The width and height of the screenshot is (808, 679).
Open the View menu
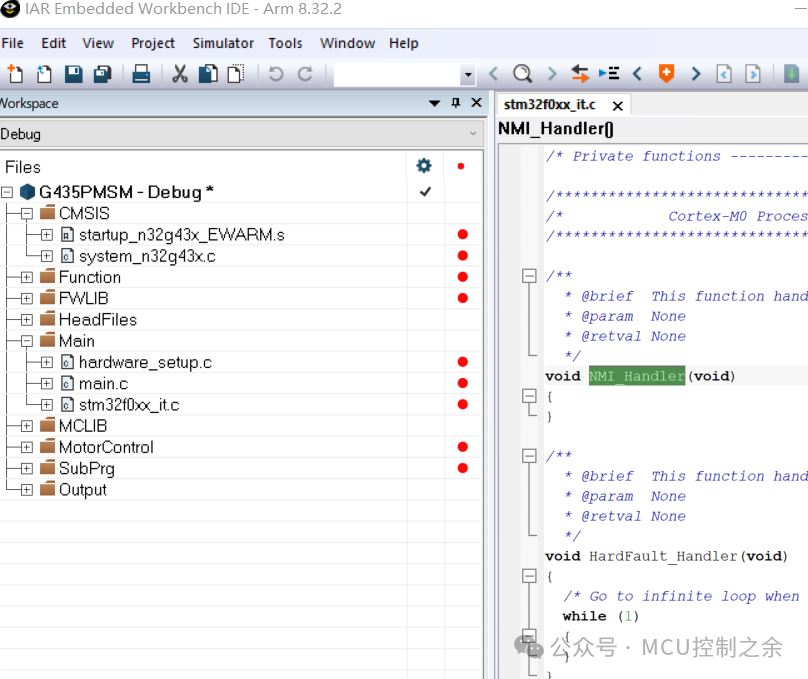[98, 43]
